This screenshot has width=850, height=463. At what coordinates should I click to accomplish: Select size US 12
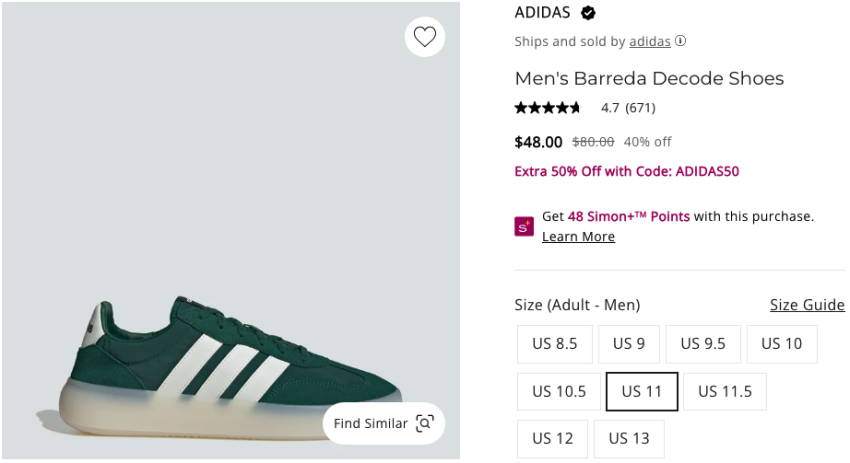pyautogui.click(x=553, y=439)
